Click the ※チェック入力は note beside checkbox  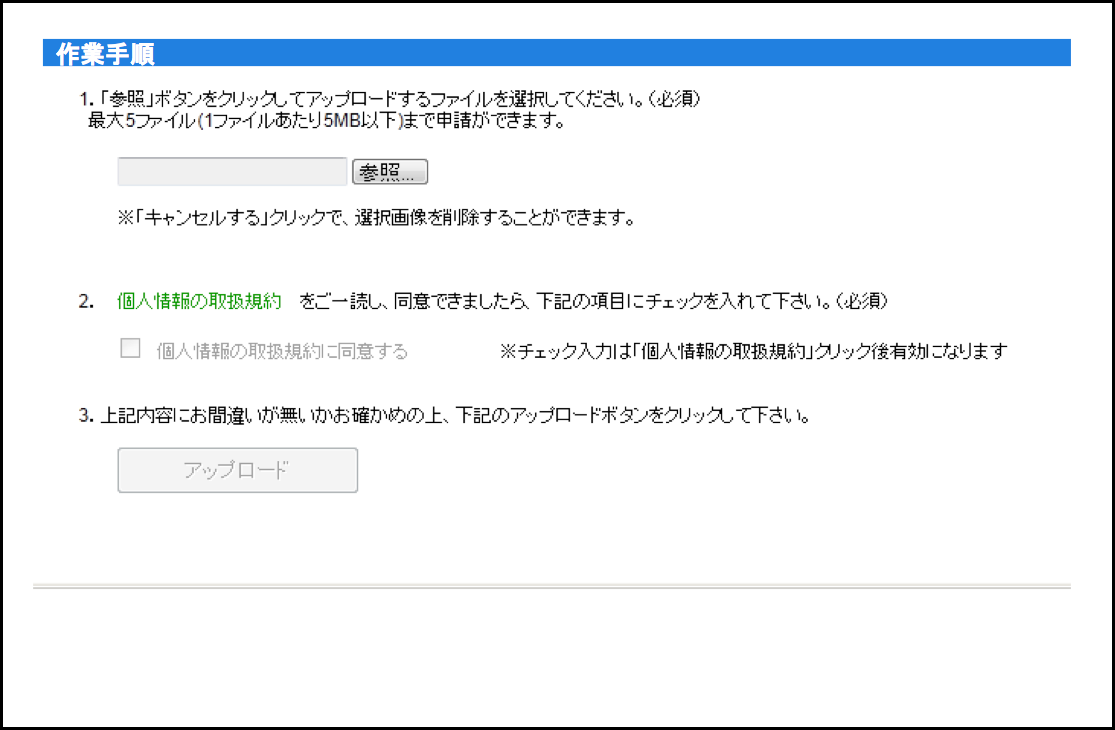click(754, 351)
